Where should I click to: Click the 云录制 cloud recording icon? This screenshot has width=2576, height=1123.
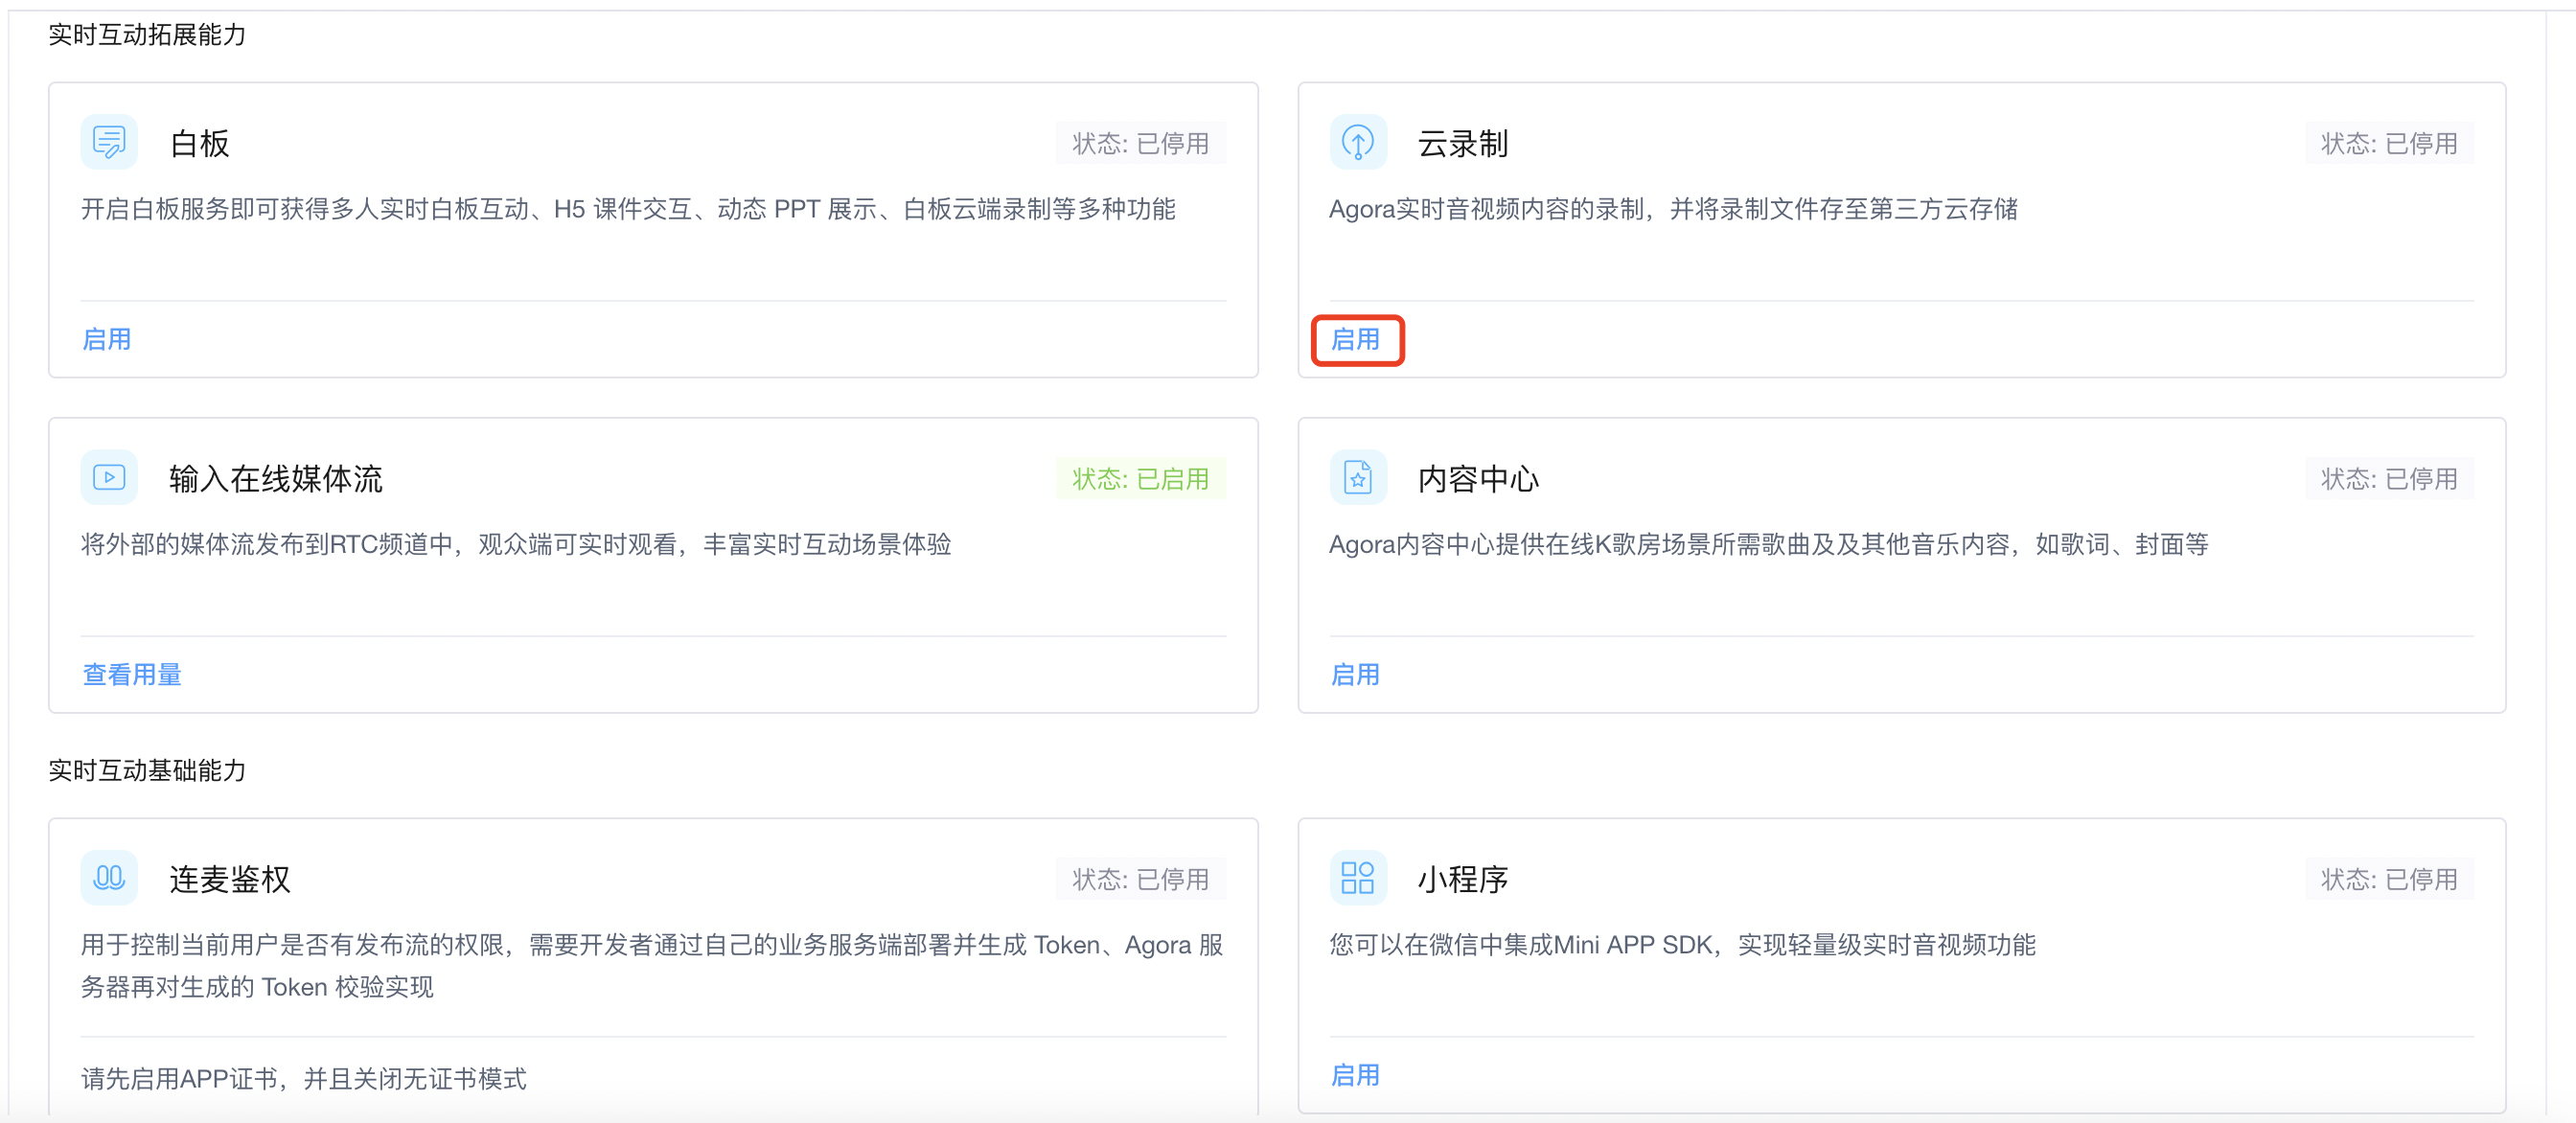(1358, 142)
